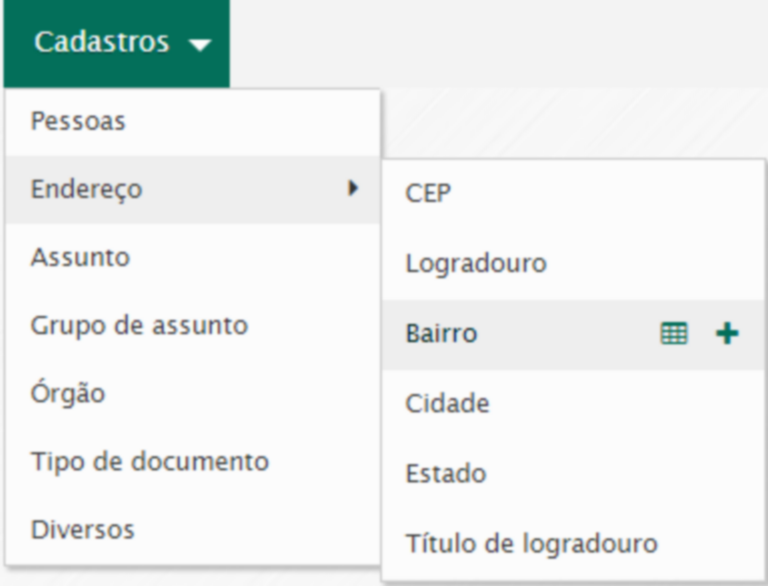768x586 pixels.
Task: Click the Bairro submenu label
Action: click(441, 334)
